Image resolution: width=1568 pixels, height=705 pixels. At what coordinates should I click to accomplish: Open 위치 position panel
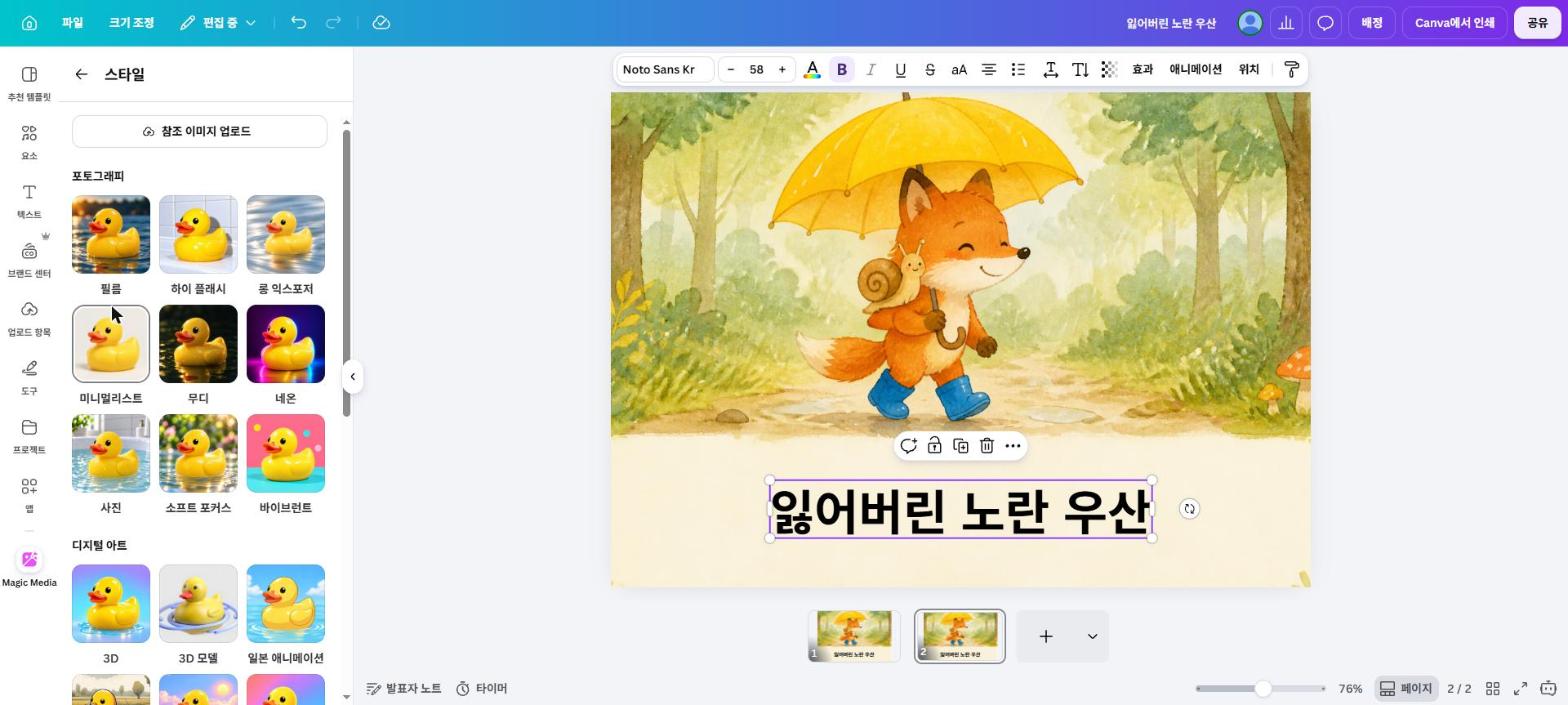point(1248,69)
